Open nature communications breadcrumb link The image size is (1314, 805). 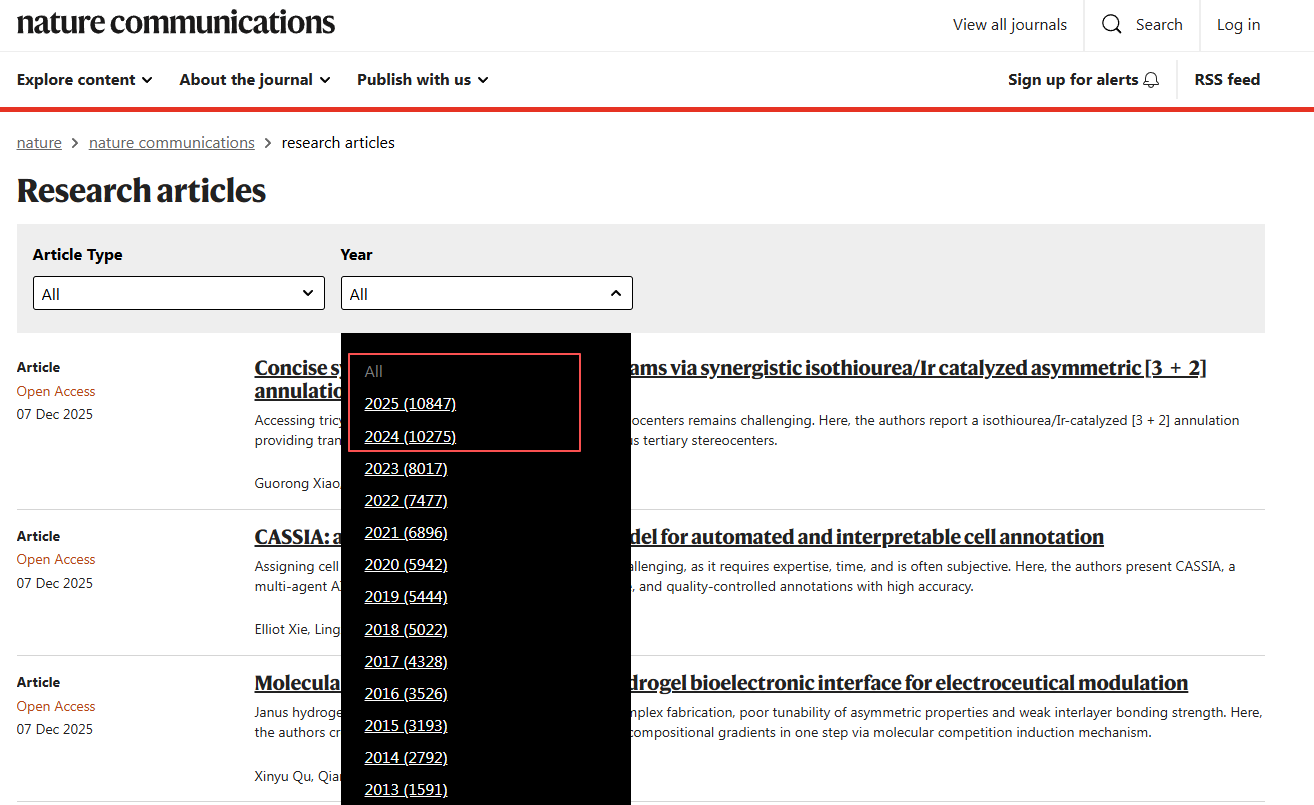171,143
